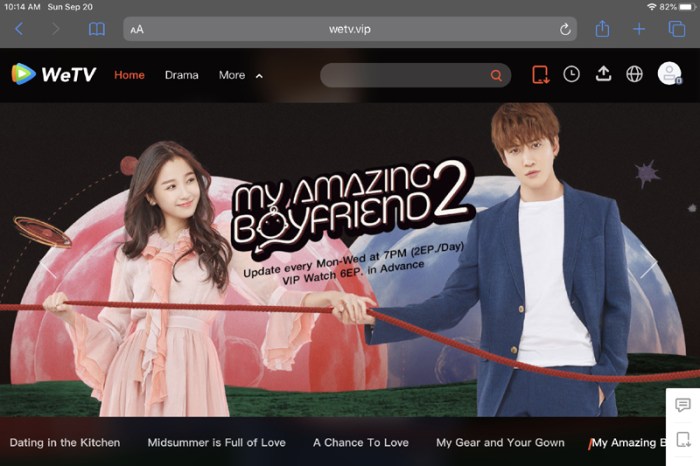Open the Drama menu item
This screenshot has height=466, width=700.
(181, 75)
